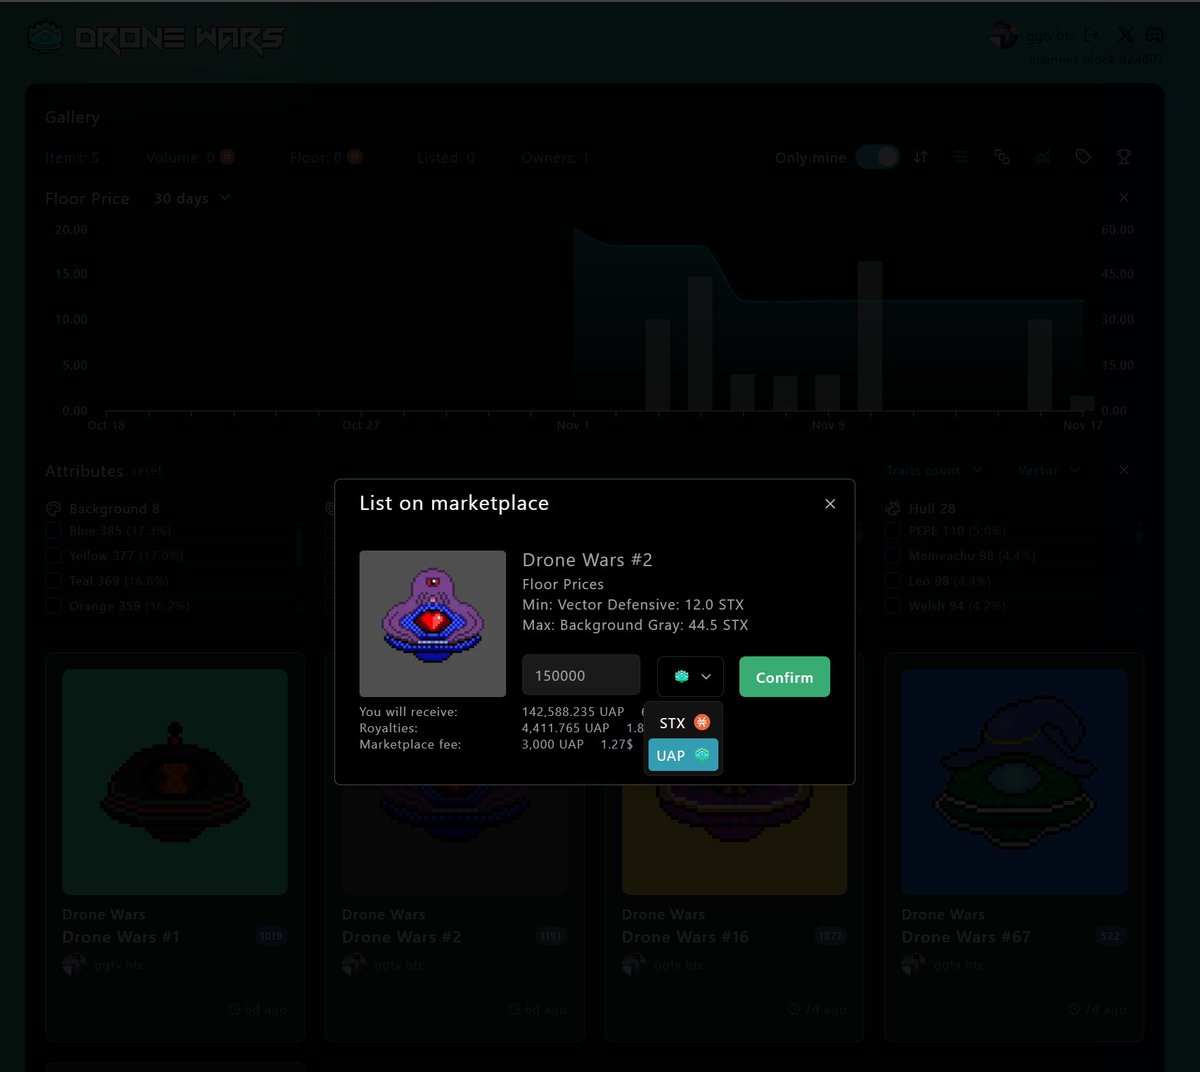
Task: Select STX as listing currency
Action: pos(683,722)
